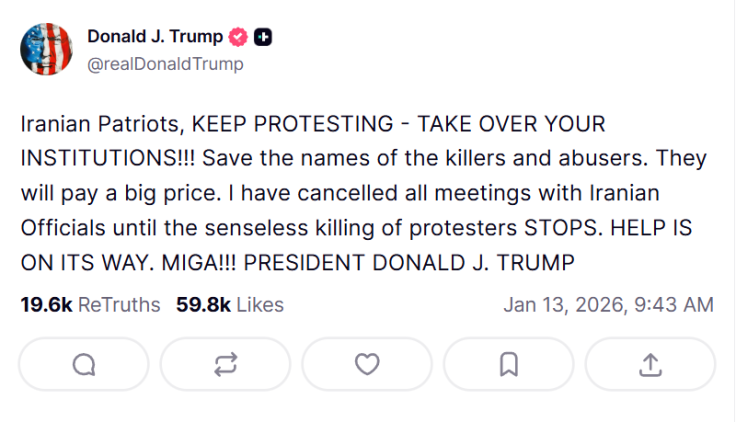The width and height of the screenshot is (736, 422).
Task: View the 19.6k ReTruths list
Action: click(90, 305)
